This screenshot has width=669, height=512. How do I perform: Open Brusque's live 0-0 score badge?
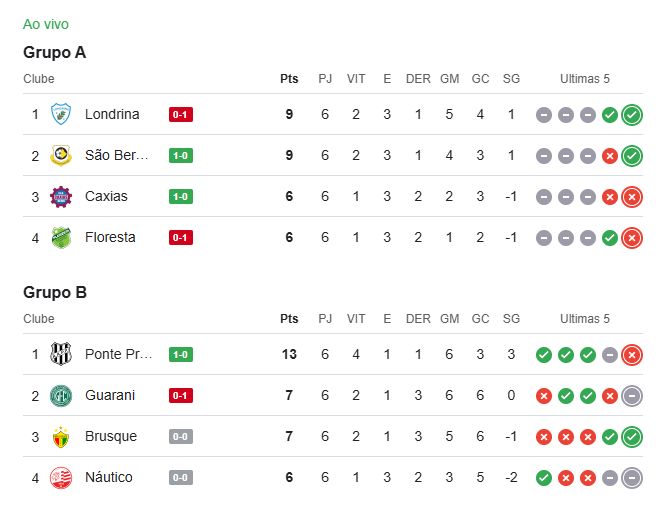181,436
